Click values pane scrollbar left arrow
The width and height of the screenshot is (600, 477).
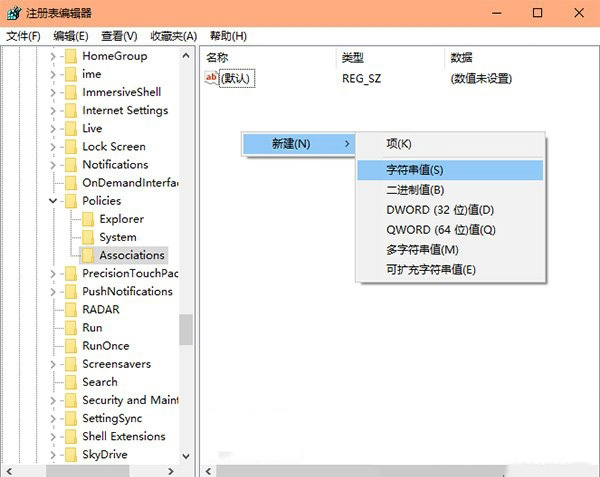click(x=209, y=471)
